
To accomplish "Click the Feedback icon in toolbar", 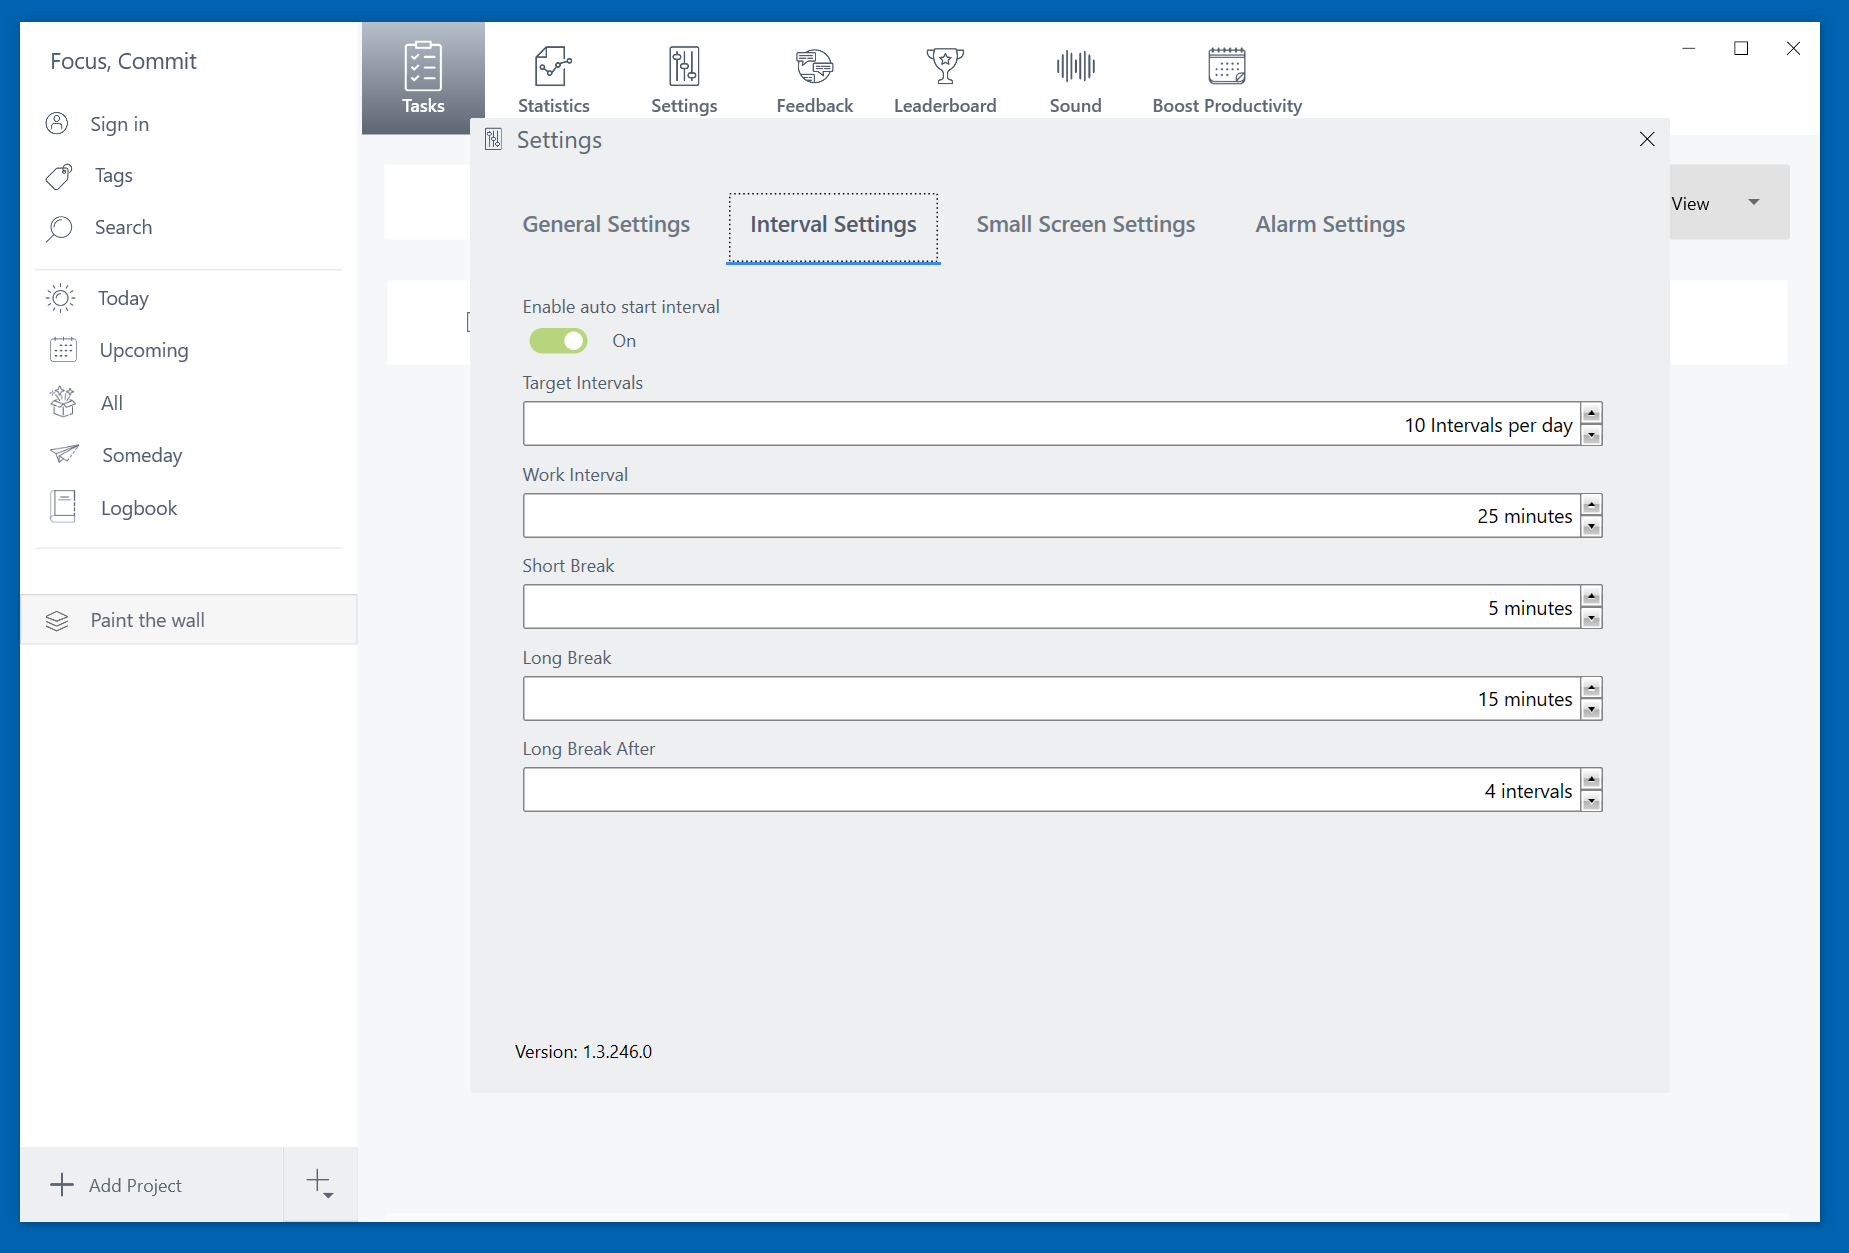I will click(814, 67).
